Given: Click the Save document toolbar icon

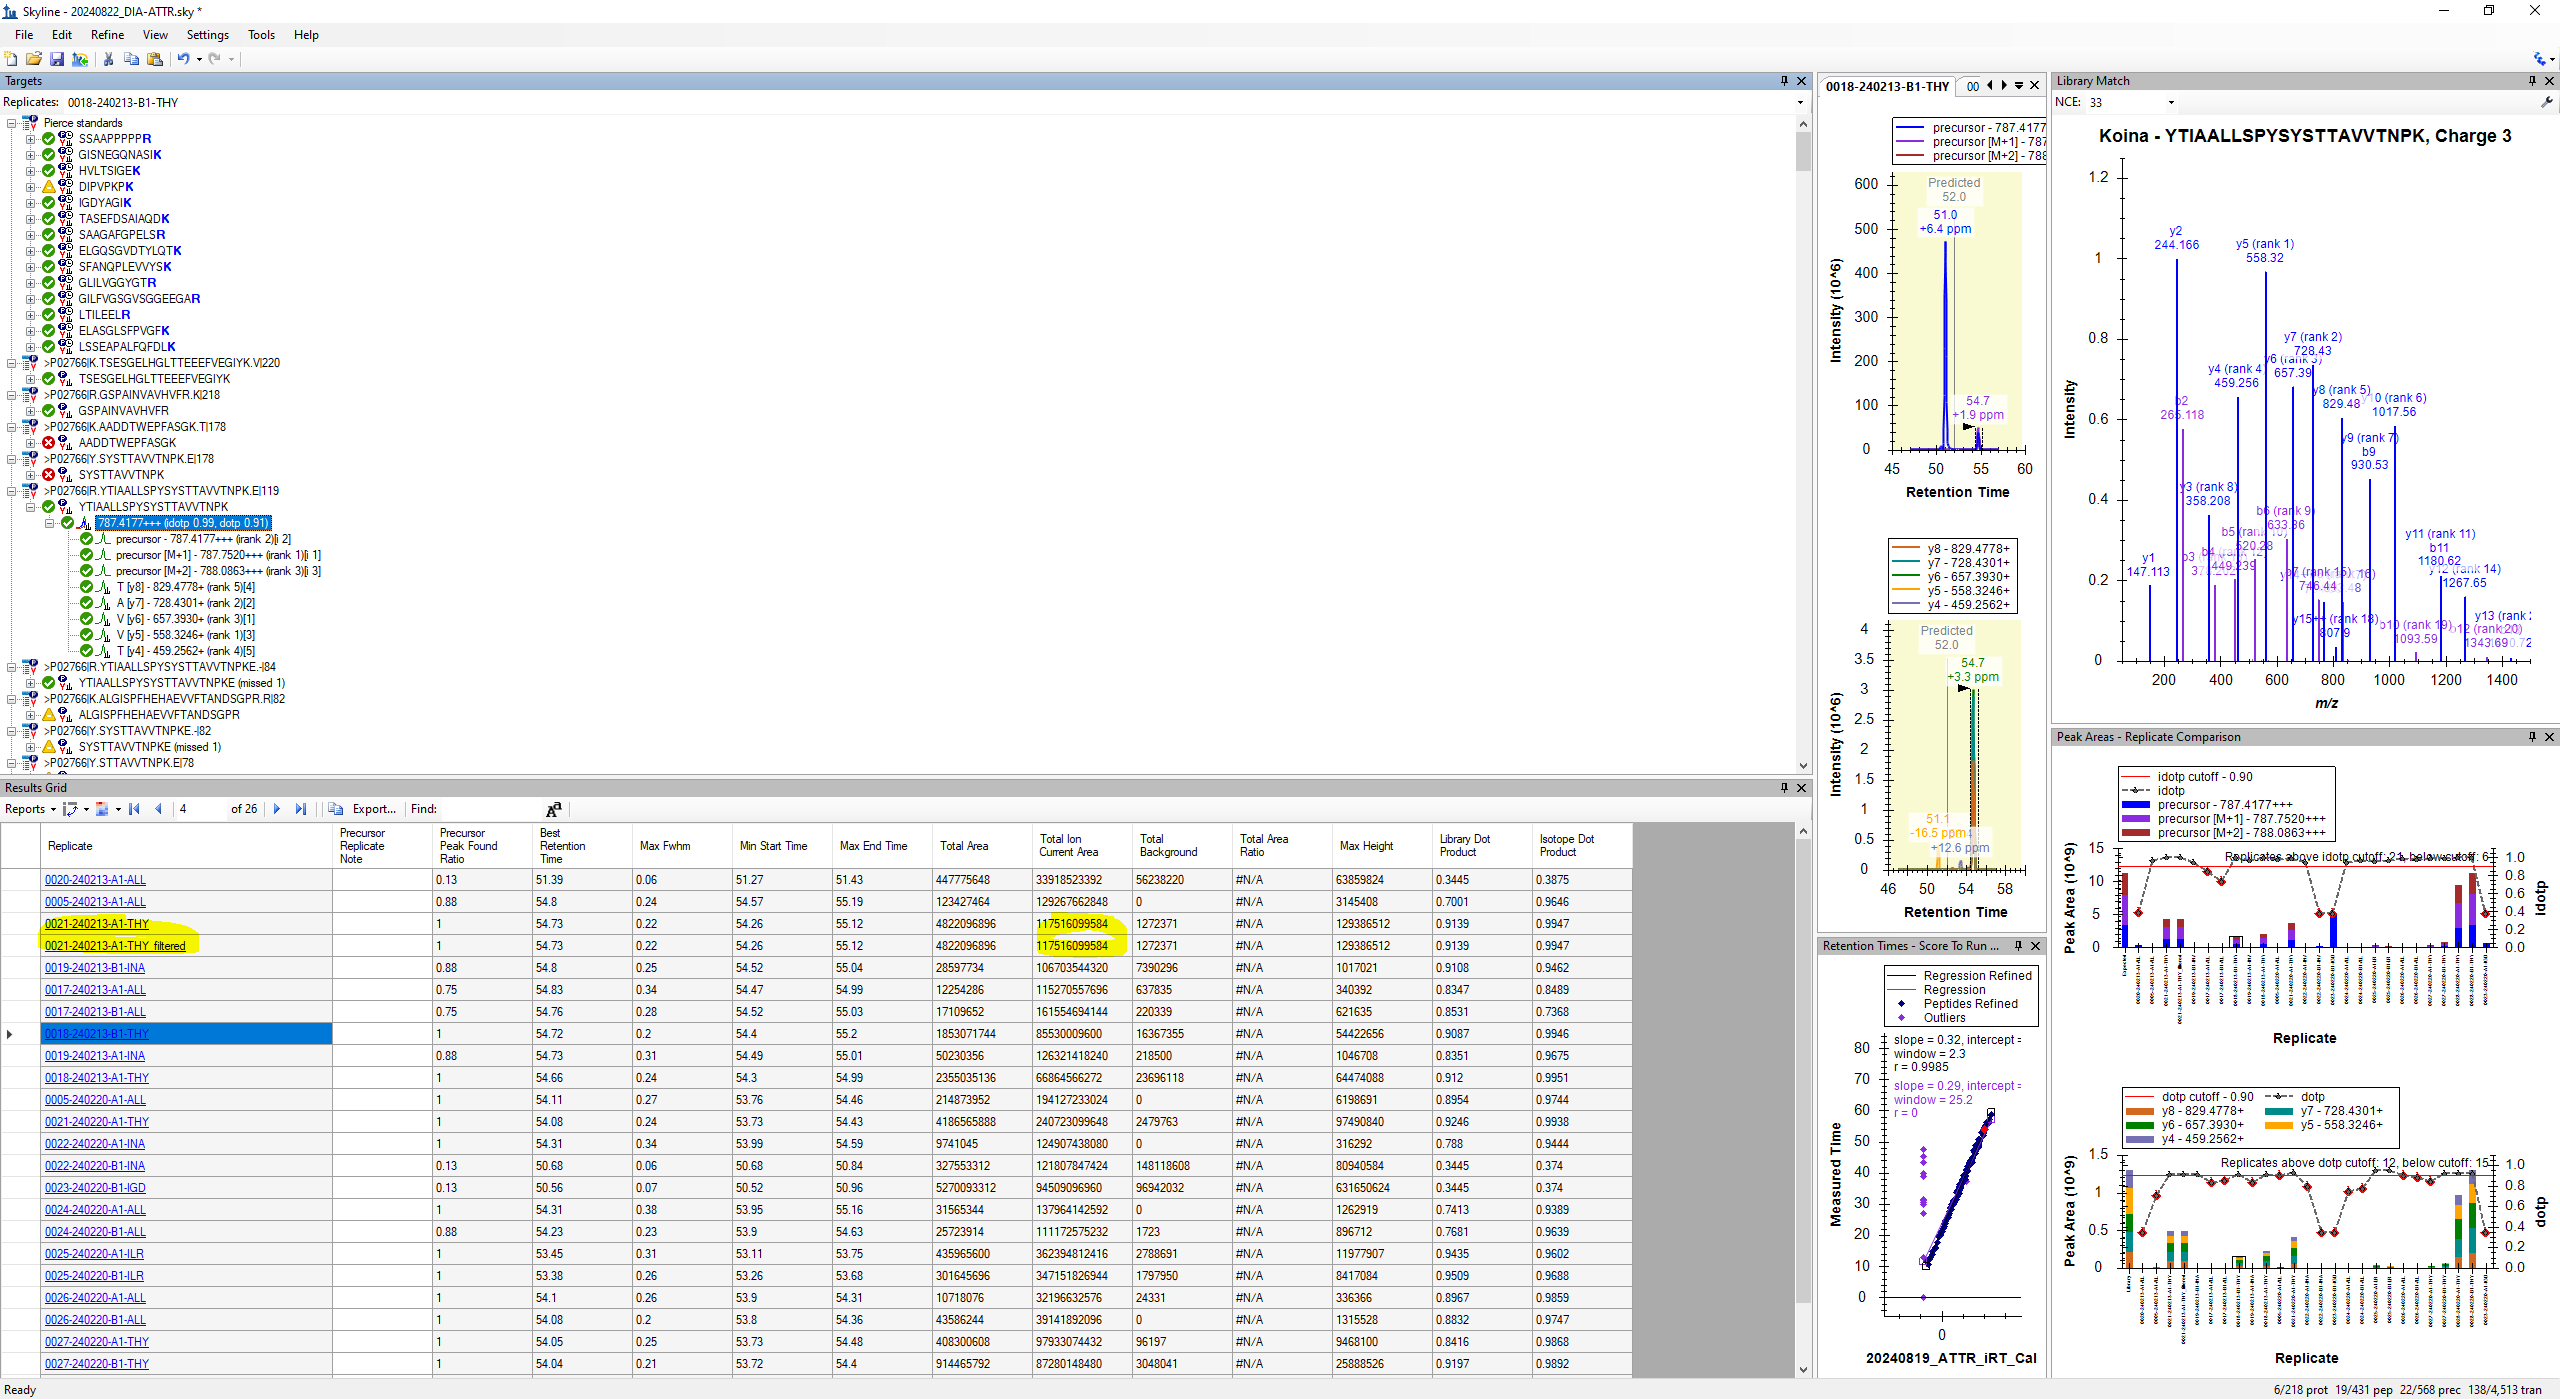Looking at the screenshot, I should click(x=57, y=59).
